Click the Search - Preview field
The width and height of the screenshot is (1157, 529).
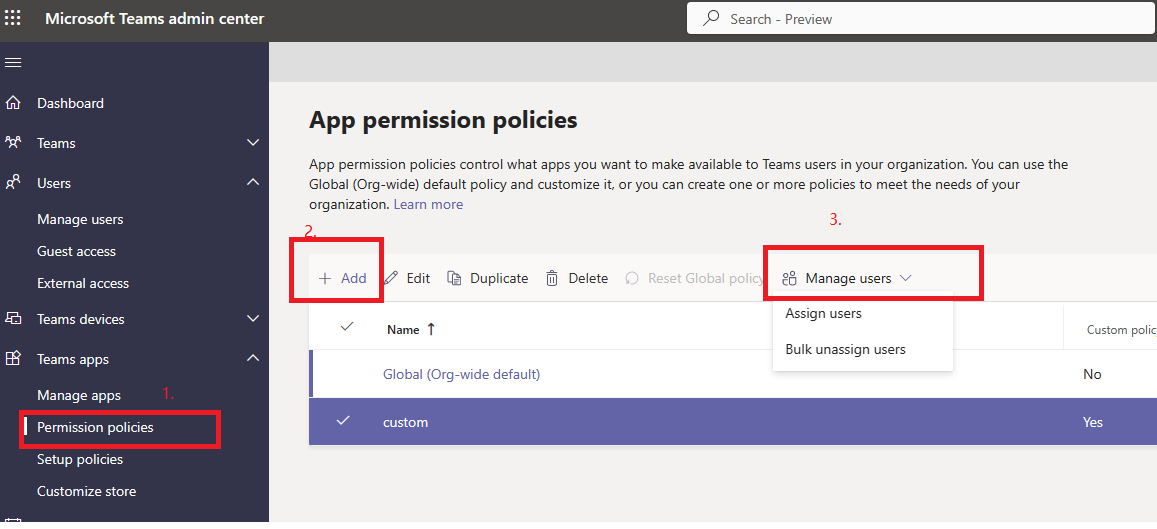coord(922,18)
